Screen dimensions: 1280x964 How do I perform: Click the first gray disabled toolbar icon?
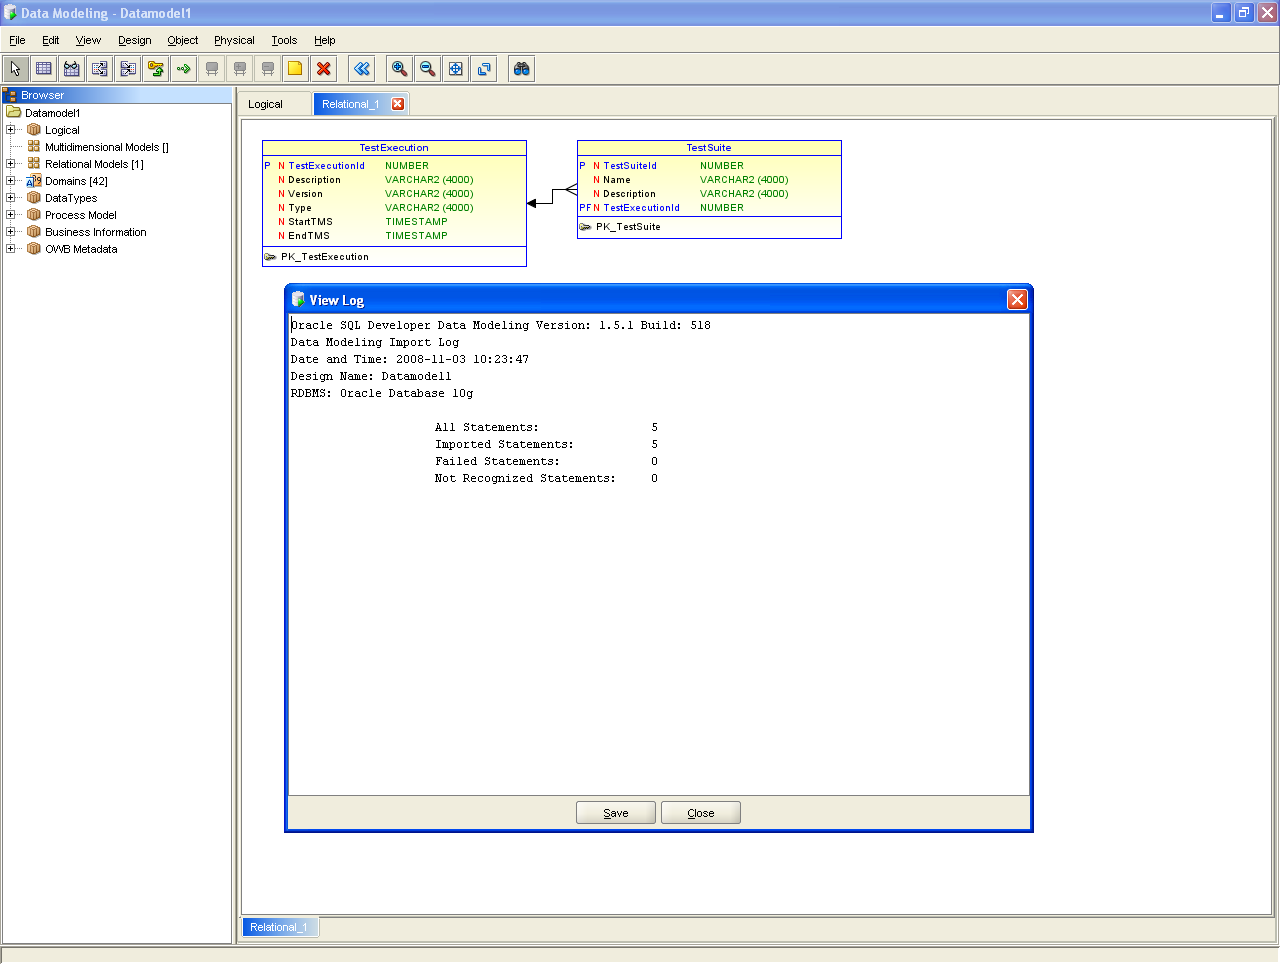(x=212, y=68)
